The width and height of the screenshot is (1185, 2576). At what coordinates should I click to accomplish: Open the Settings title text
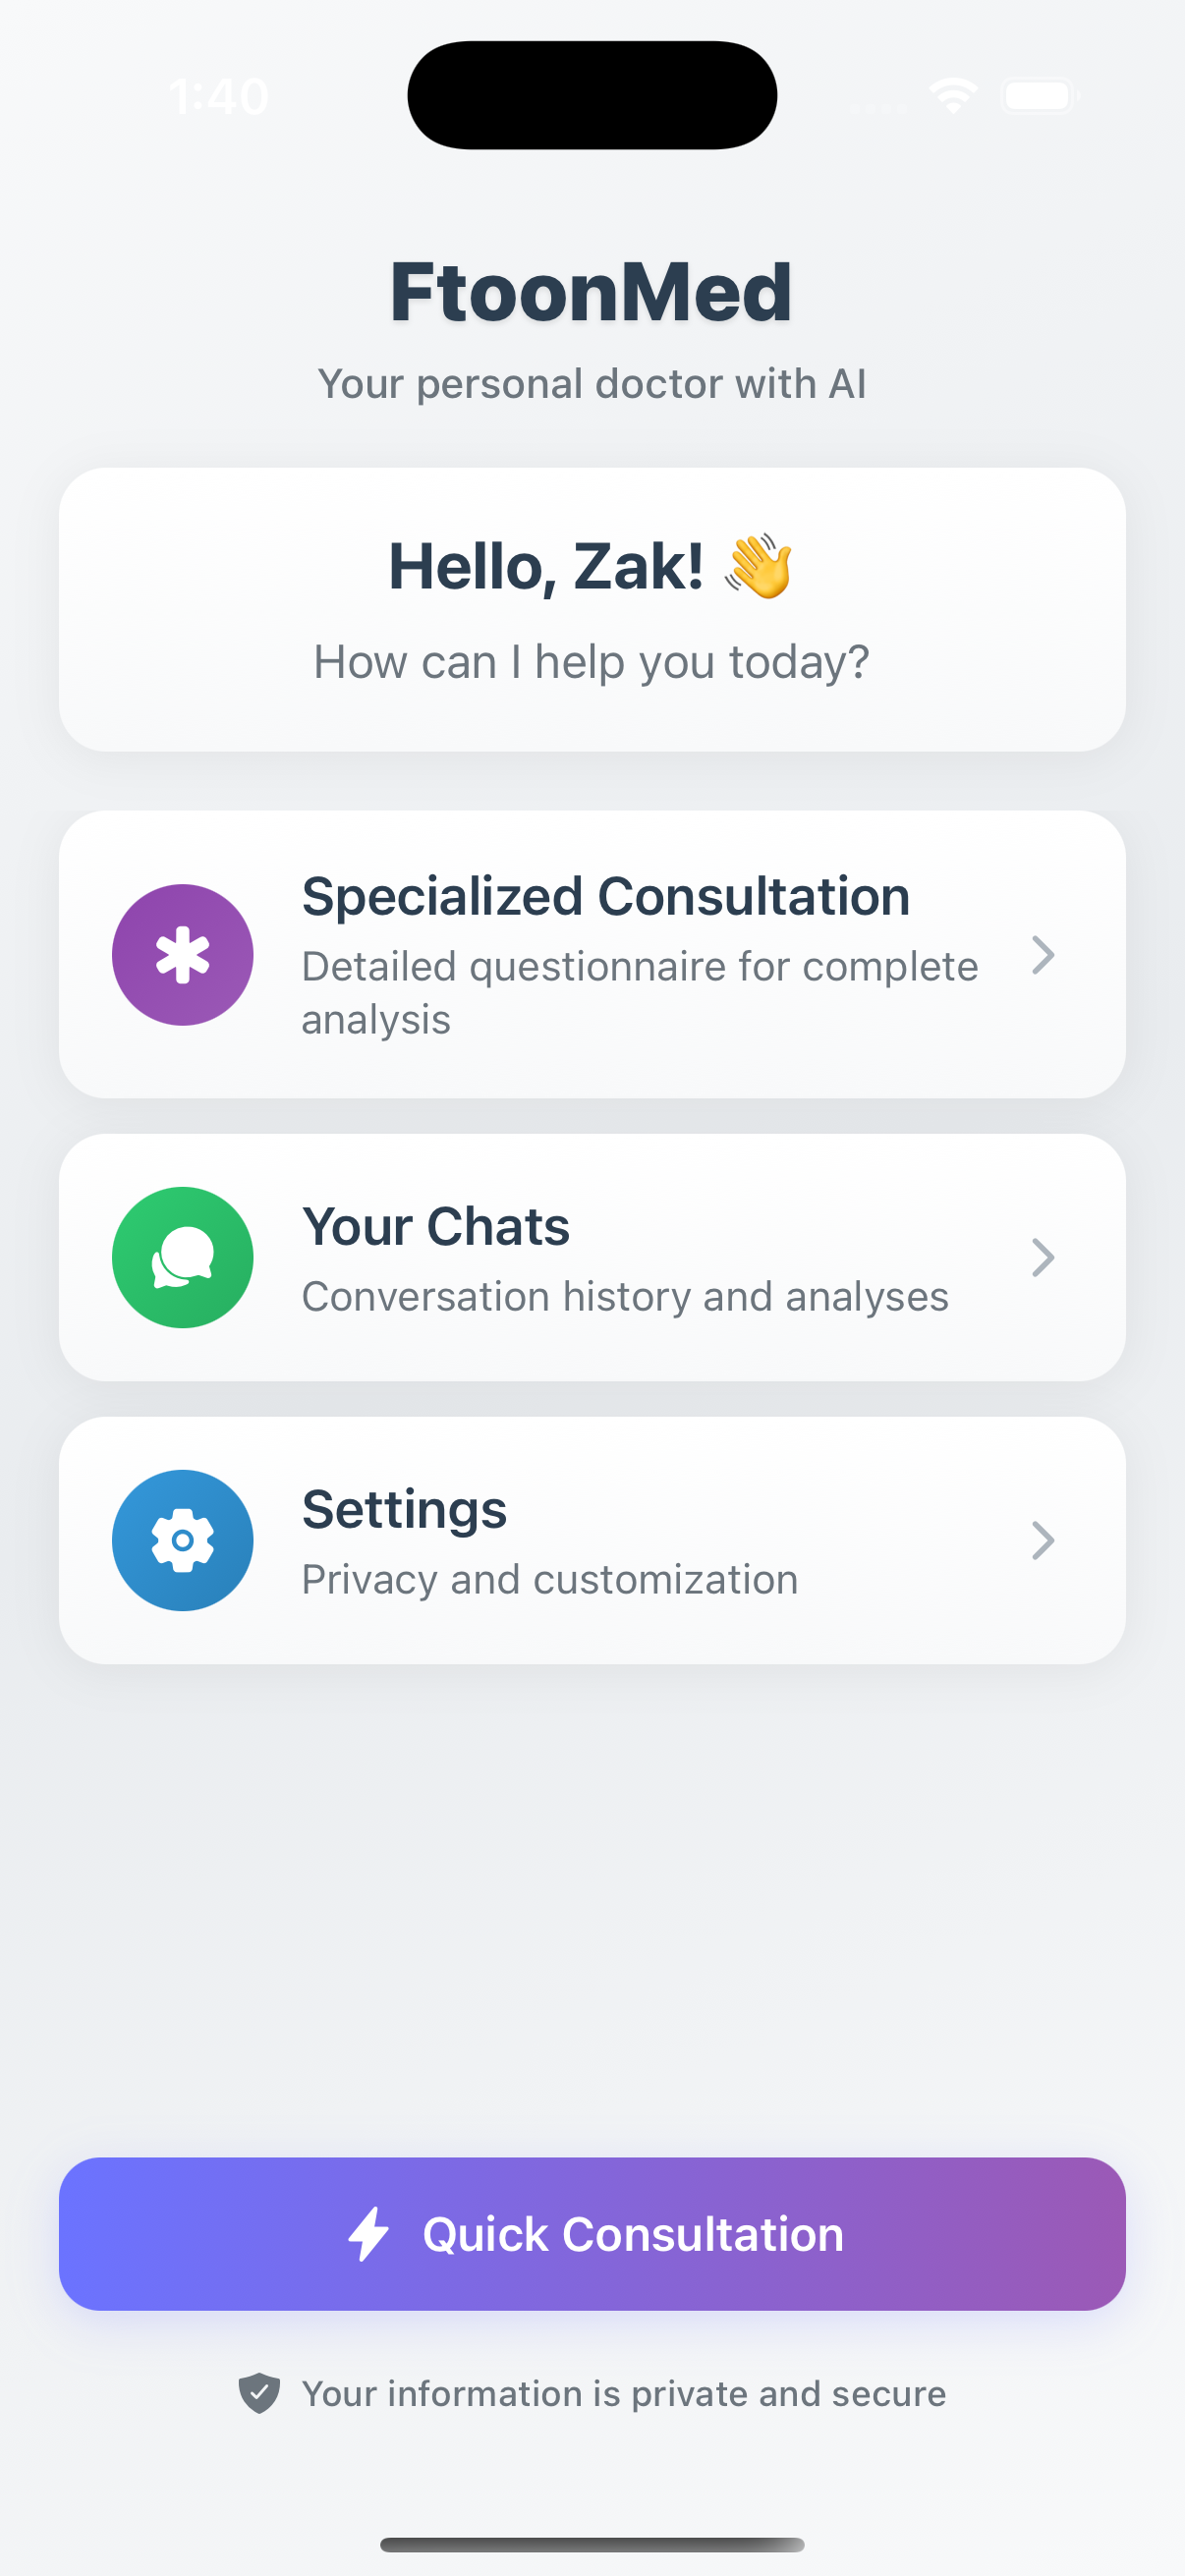point(404,1511)
